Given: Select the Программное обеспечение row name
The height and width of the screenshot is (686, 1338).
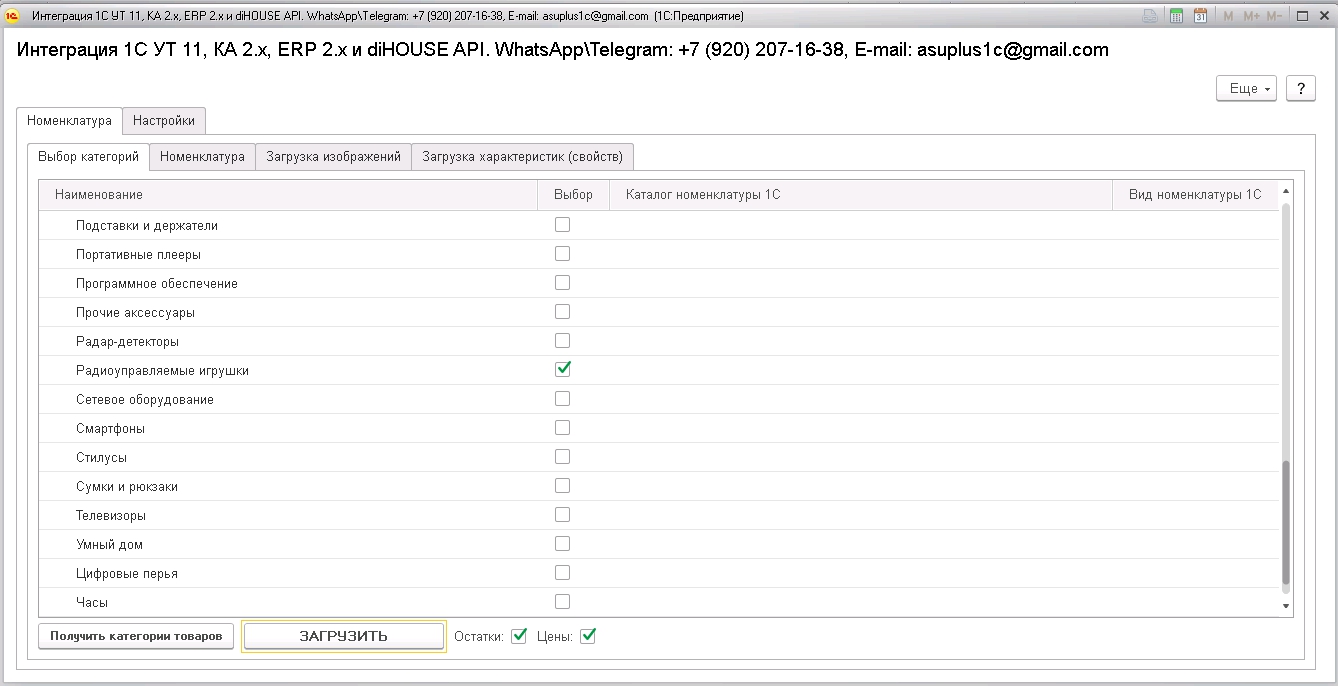Looking at the screenshot, I should (157, 284).
